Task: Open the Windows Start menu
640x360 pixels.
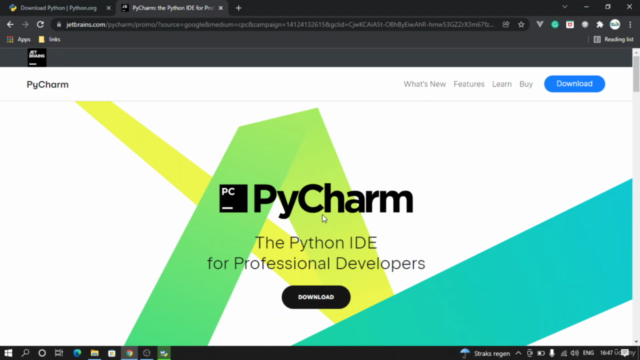Action: pos(8,353)
